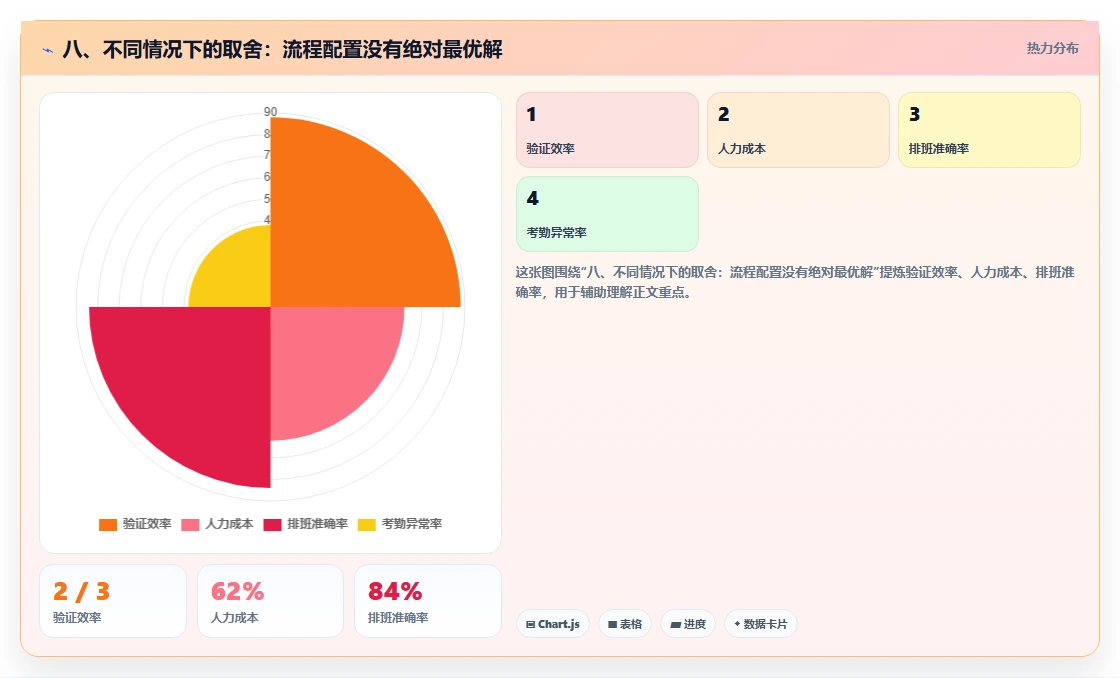Click the 2 / 3 验证效率 stat card

[x=113, y=601]
